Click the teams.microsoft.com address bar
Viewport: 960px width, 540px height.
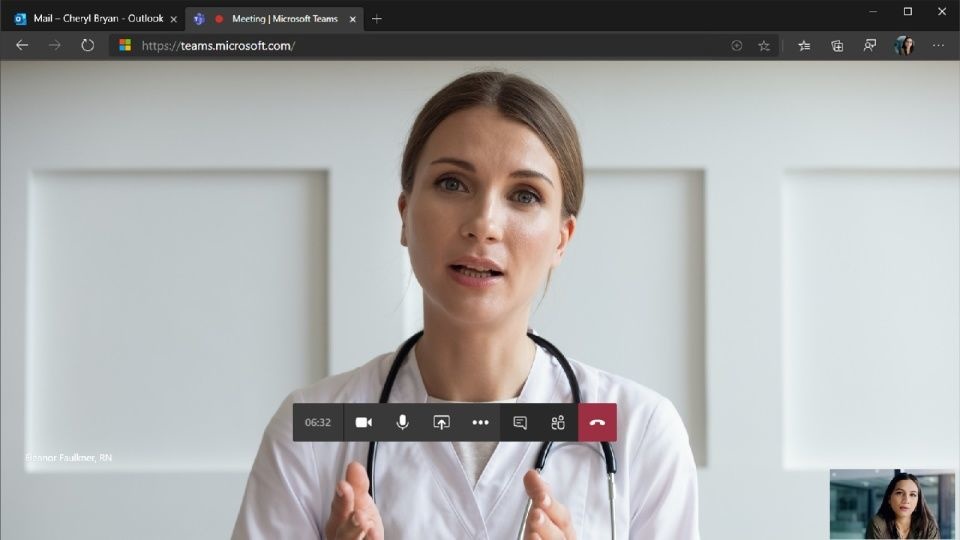pyautogui.click(x=400, y=45)
